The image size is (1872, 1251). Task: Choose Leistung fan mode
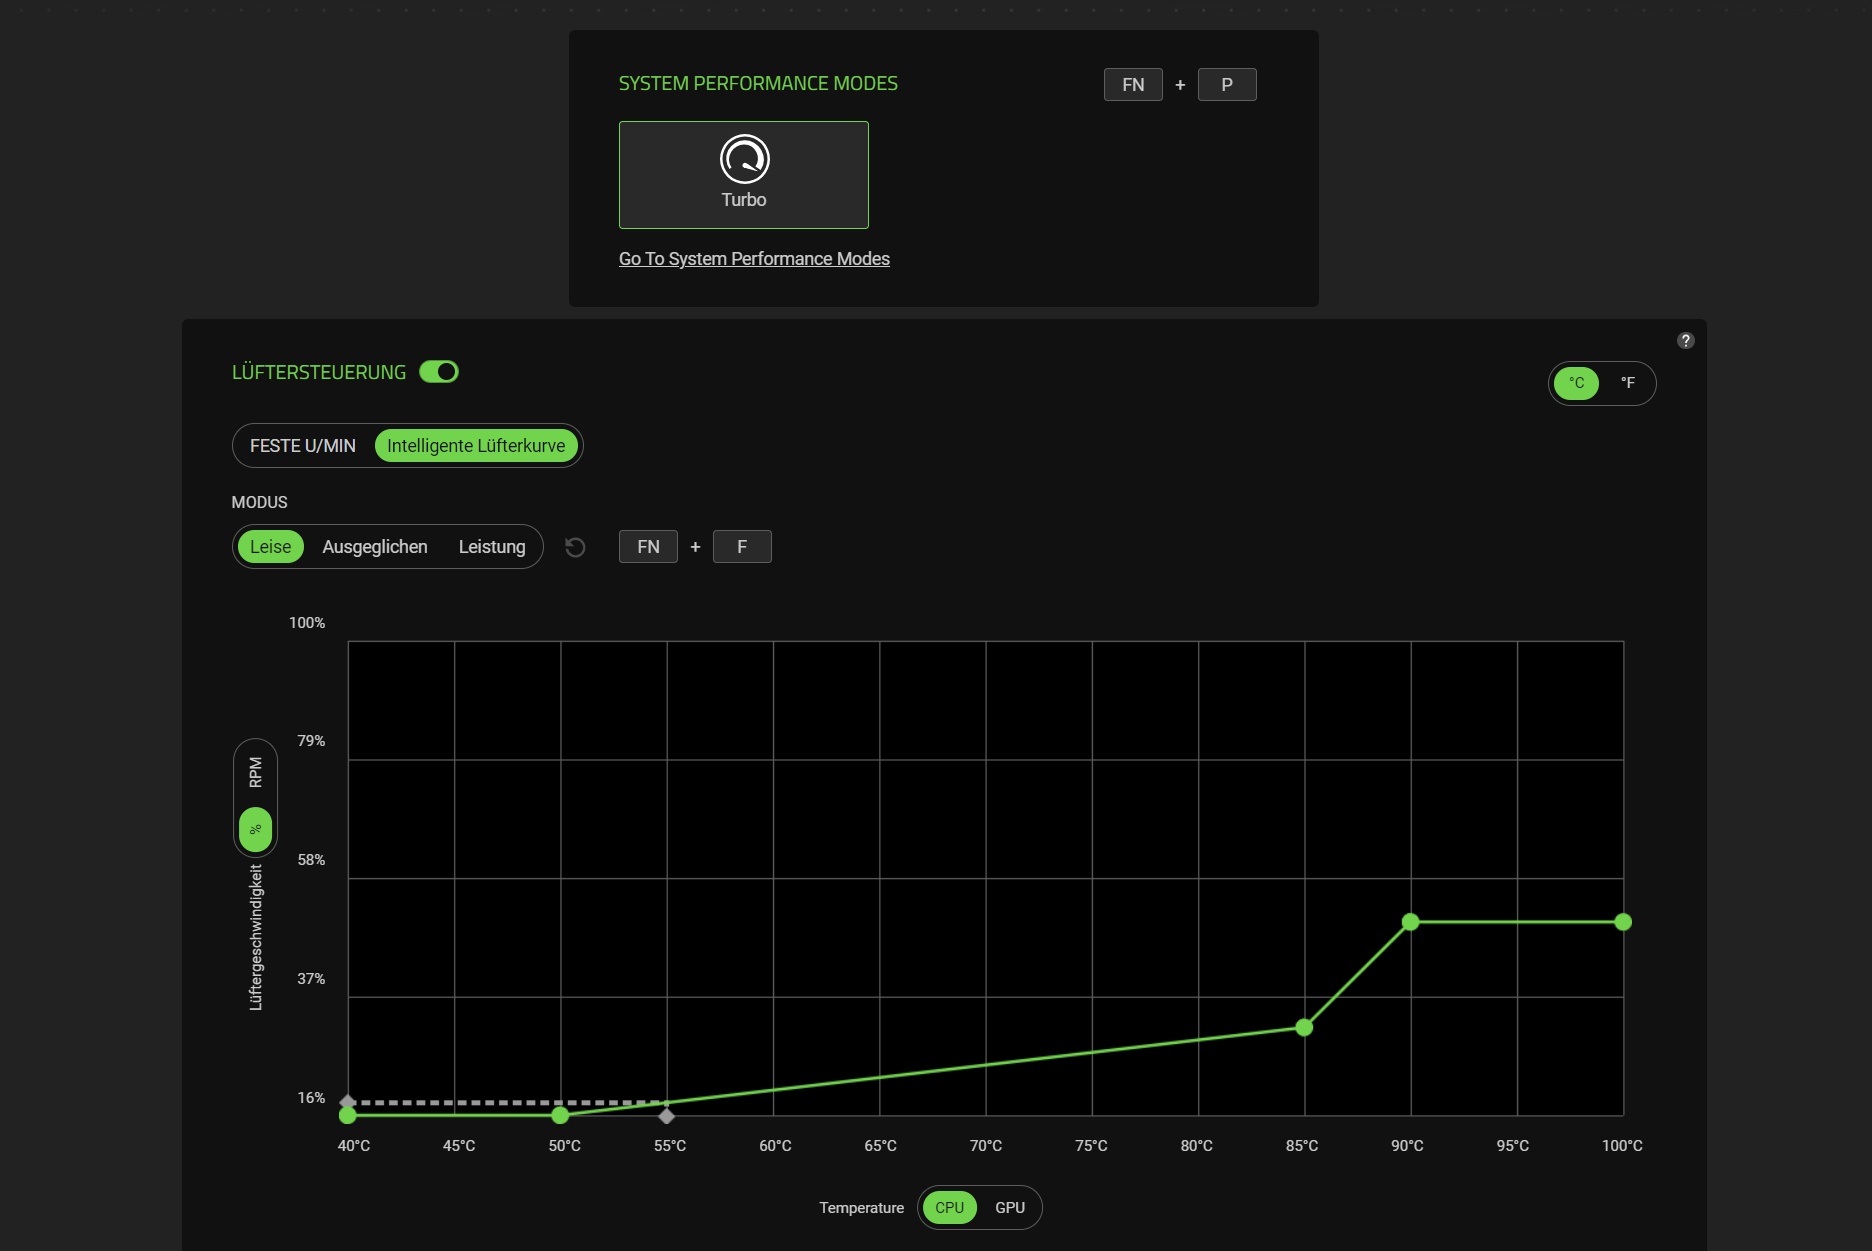tap(492, 547)
